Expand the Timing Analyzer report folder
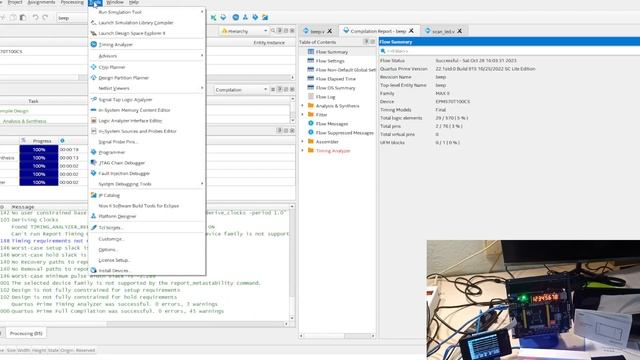640x360 pixels. 302,151
